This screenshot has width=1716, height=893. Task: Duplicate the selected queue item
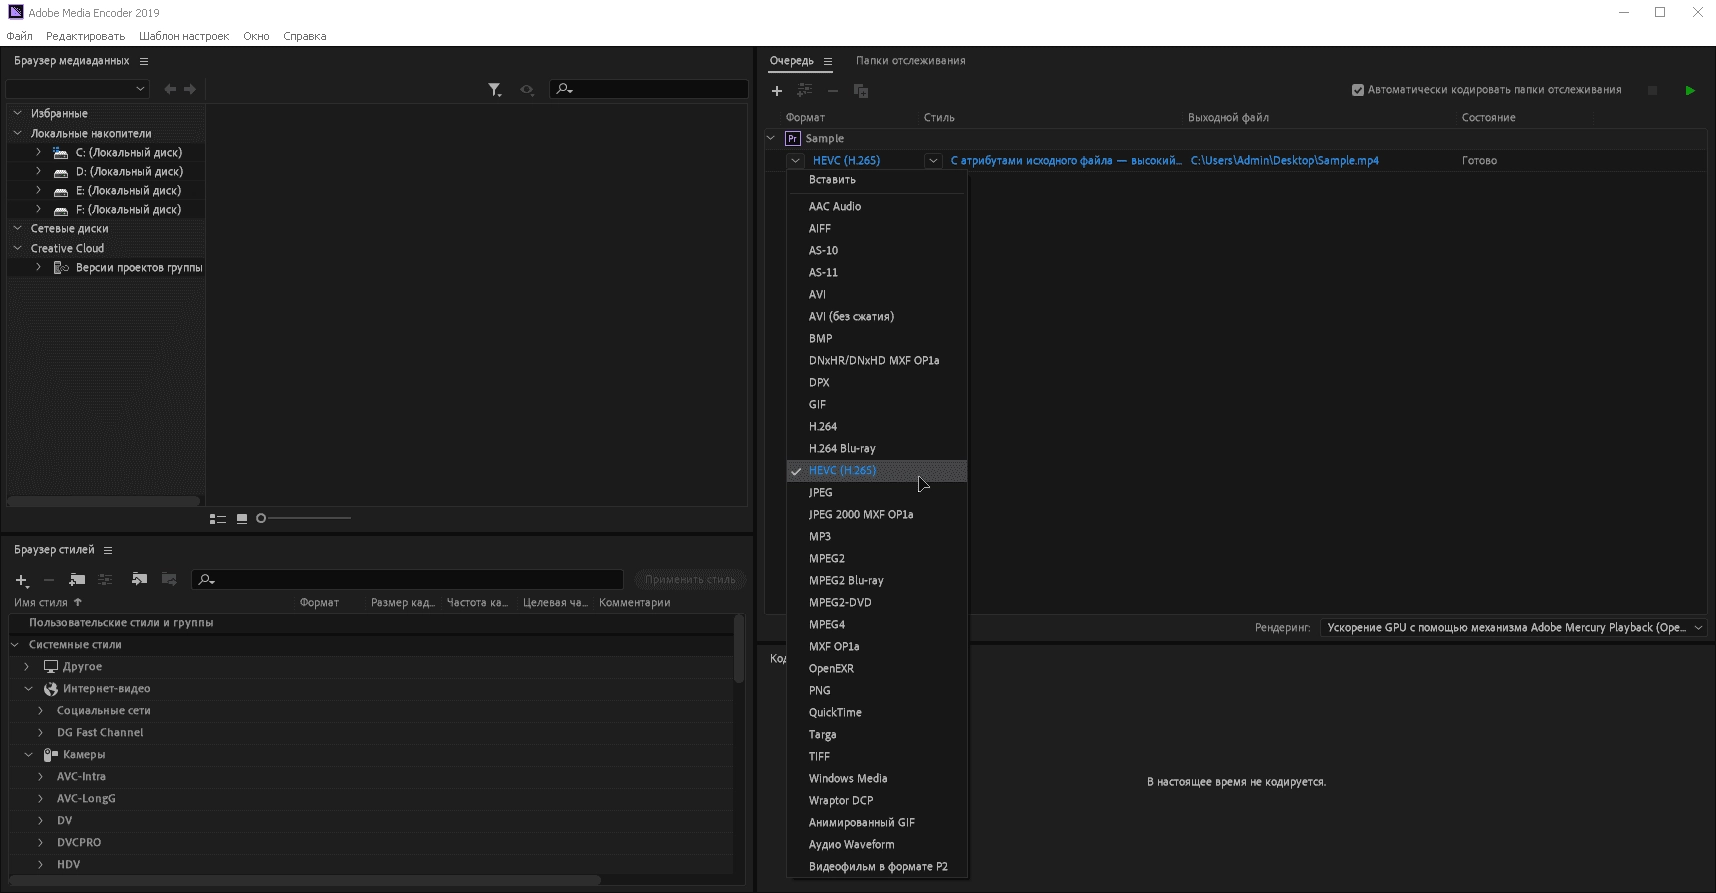(861, 91)
